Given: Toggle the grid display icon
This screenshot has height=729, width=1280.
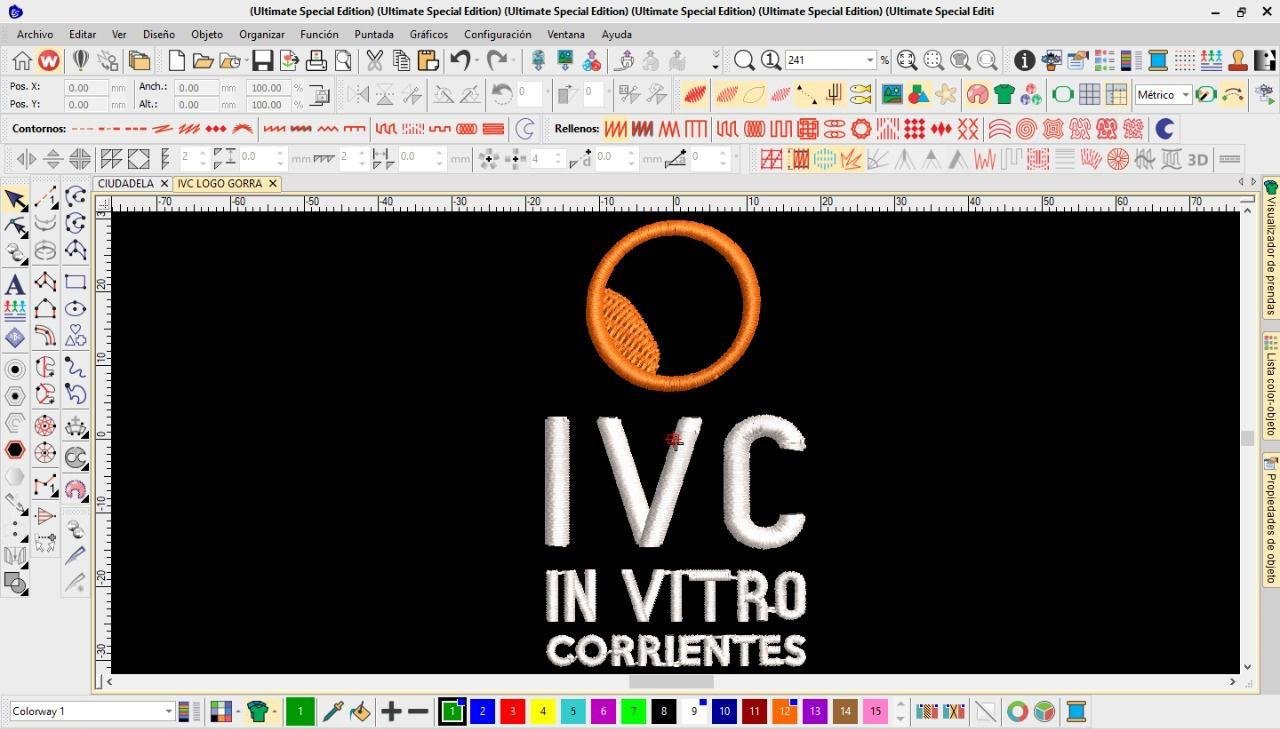Looking at the screenshot, I should (1089, 95).
